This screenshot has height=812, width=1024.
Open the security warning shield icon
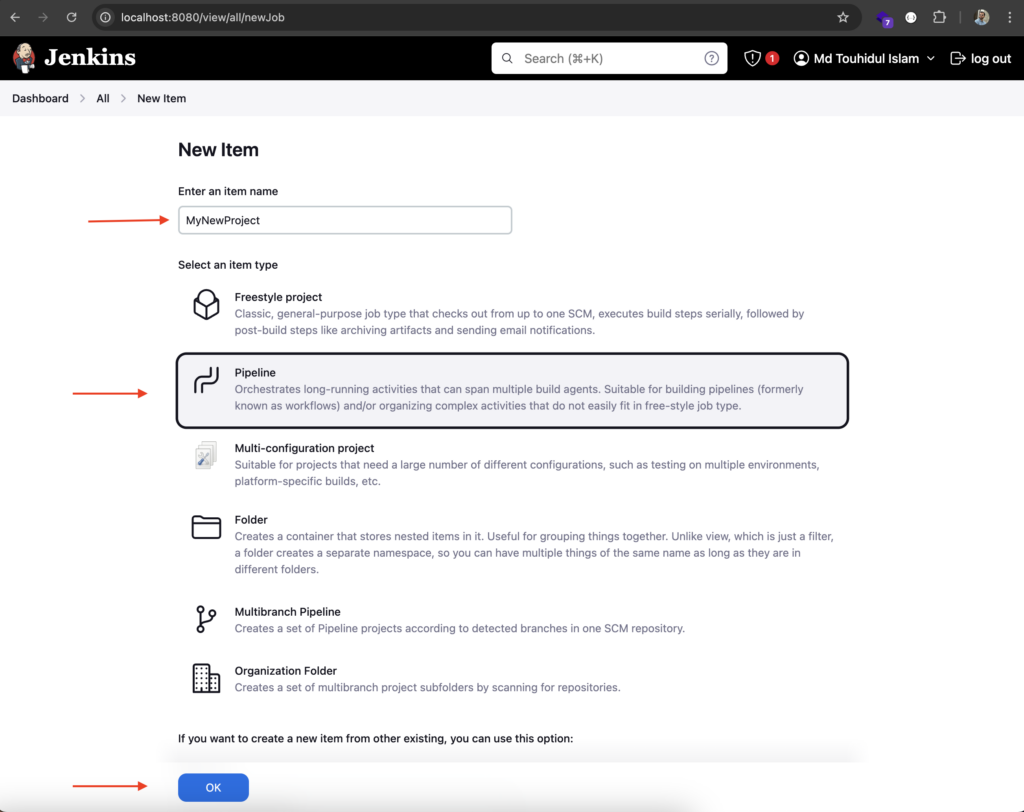coord(752,59)
